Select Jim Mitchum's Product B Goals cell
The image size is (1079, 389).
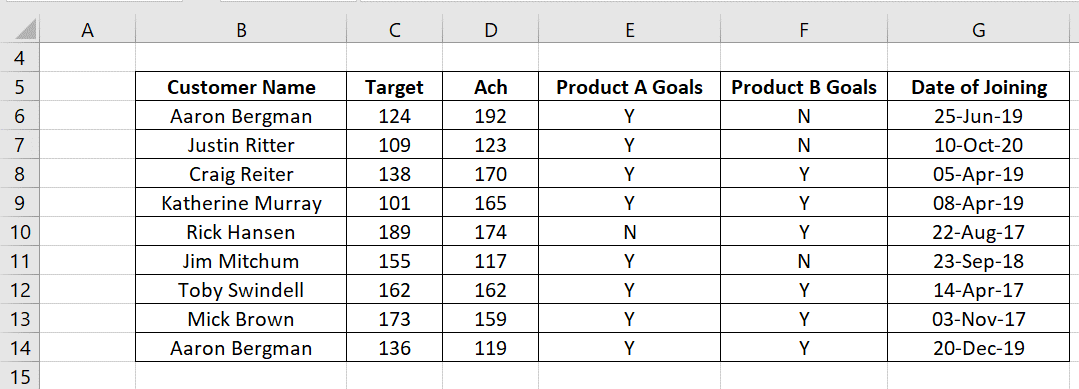(804, 261)
